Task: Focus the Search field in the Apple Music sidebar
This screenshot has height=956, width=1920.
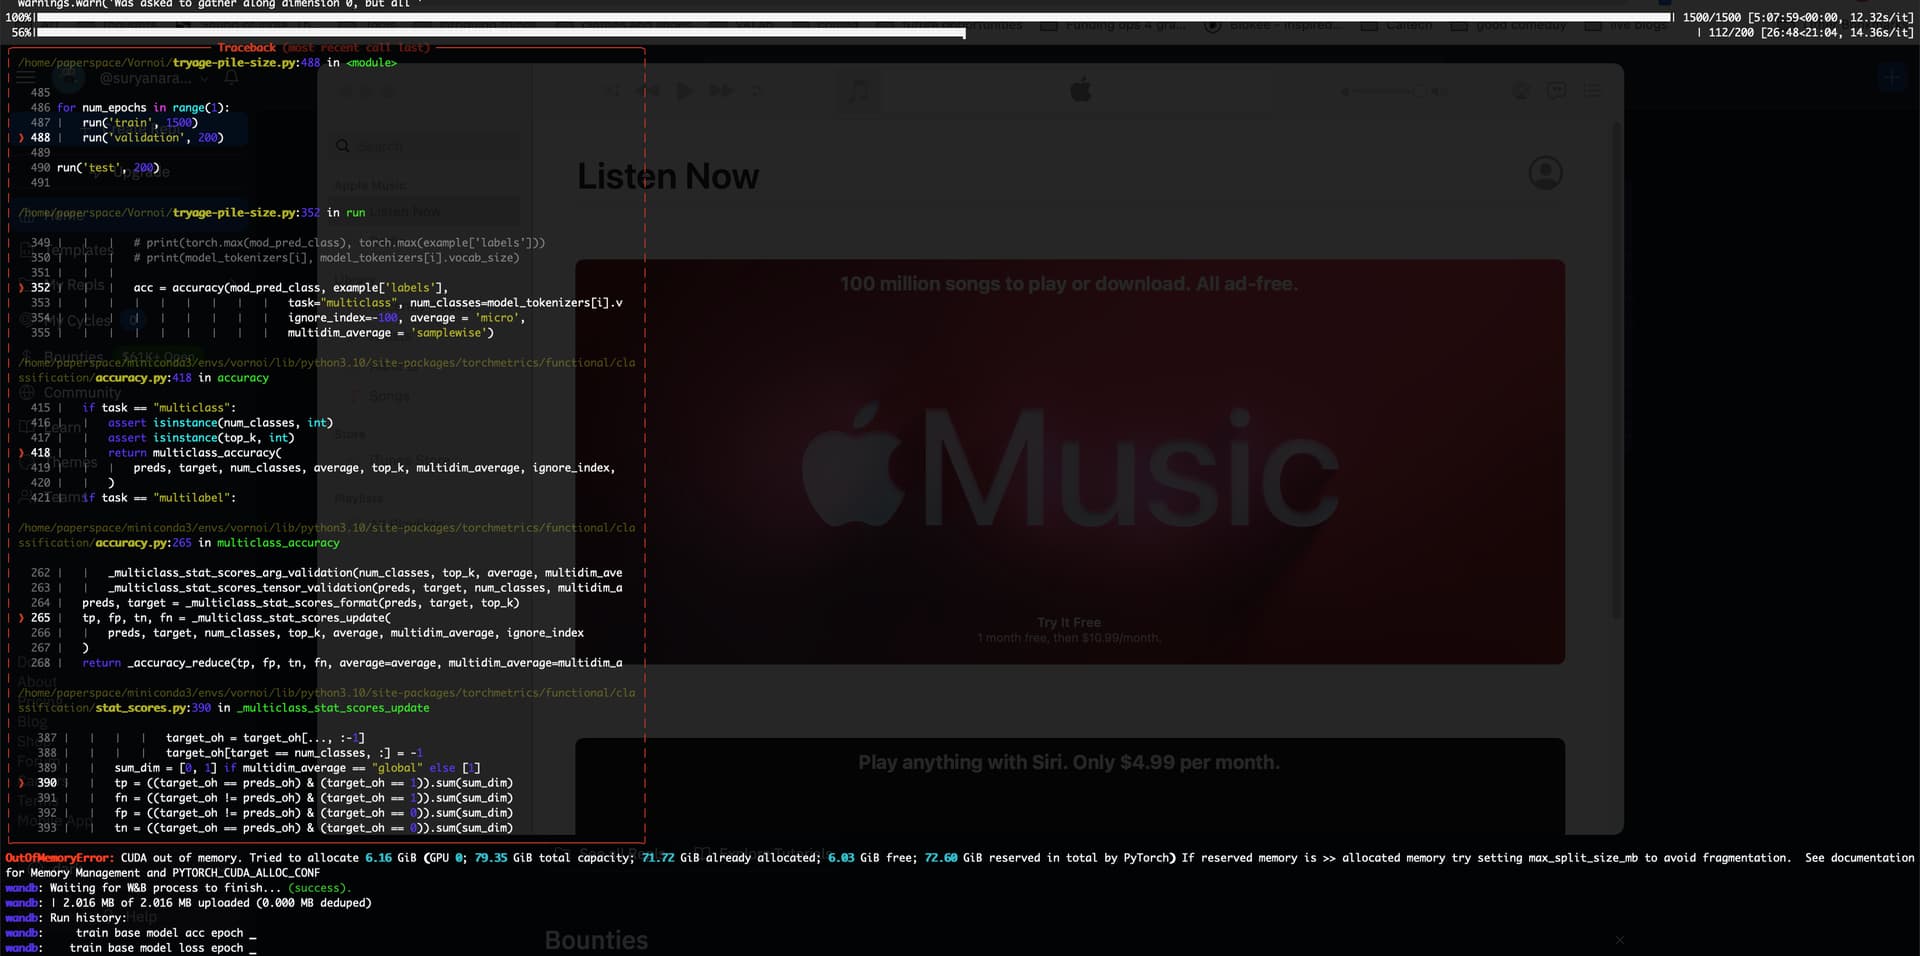Action: tap(425, 146)
